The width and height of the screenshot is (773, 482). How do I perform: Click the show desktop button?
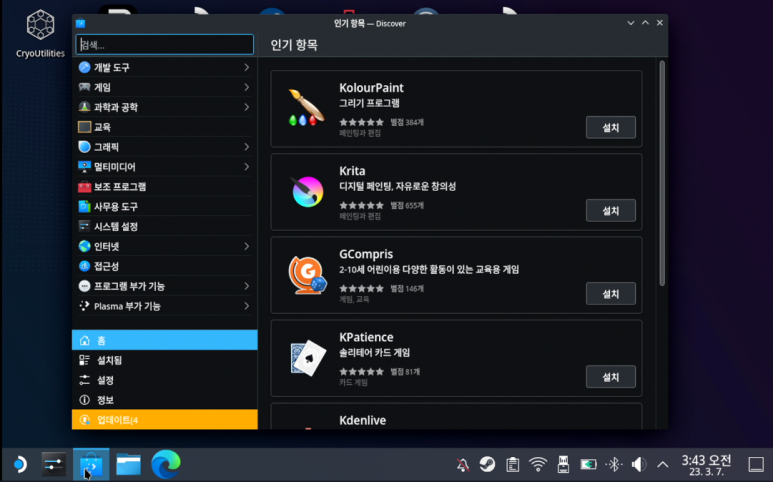[756, 464]
